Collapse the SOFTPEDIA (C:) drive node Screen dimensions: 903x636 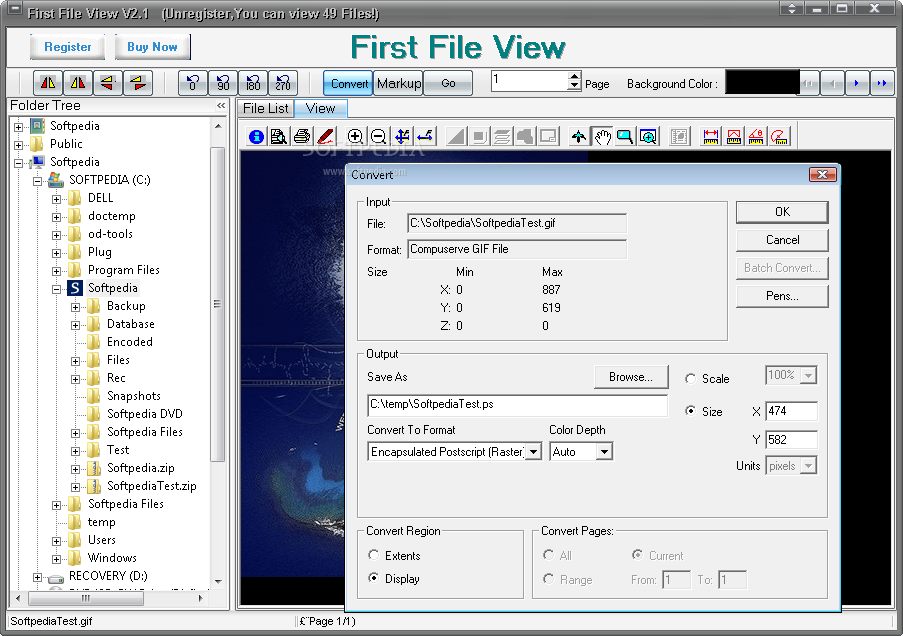37,181
